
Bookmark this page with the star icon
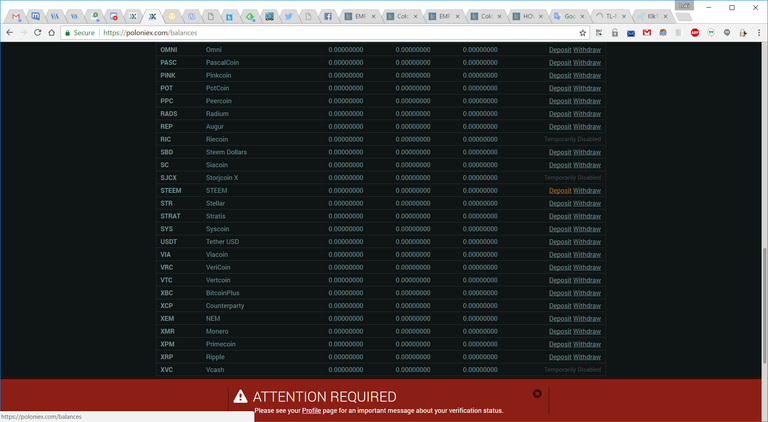pyautogui.click(x=582, y=33)
